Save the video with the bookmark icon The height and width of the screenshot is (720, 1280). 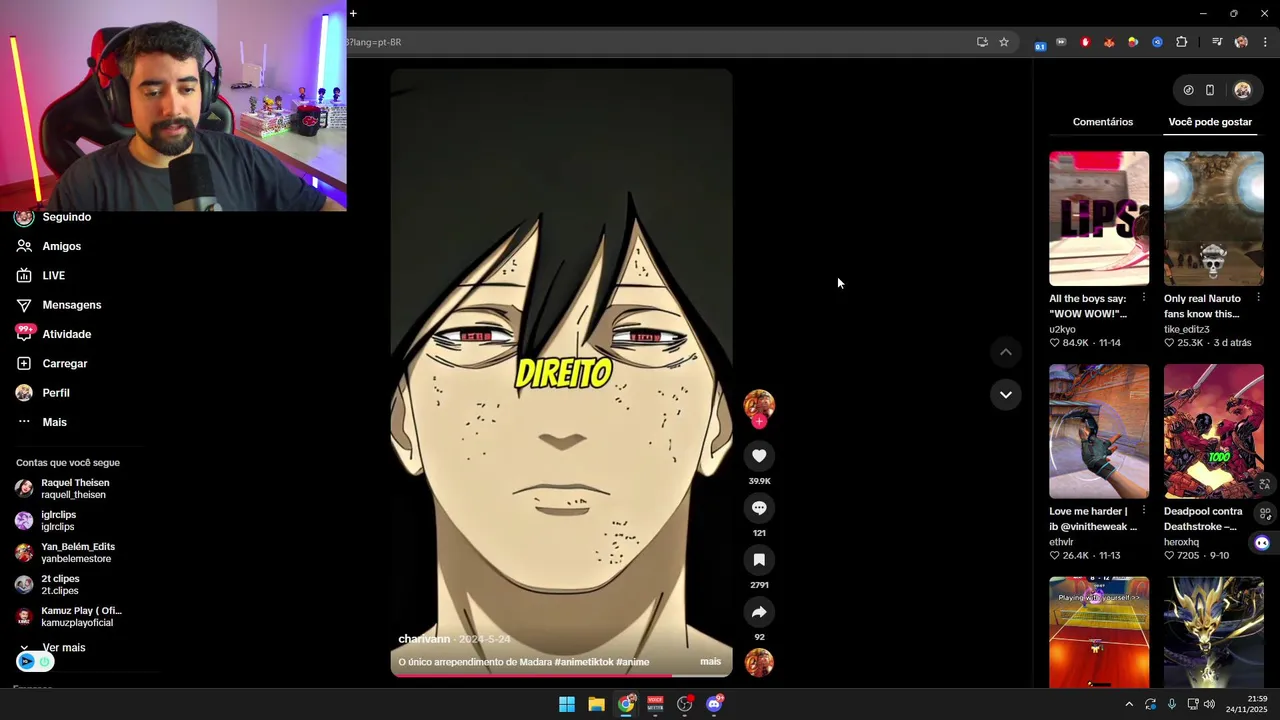click(x=759, y=560)
